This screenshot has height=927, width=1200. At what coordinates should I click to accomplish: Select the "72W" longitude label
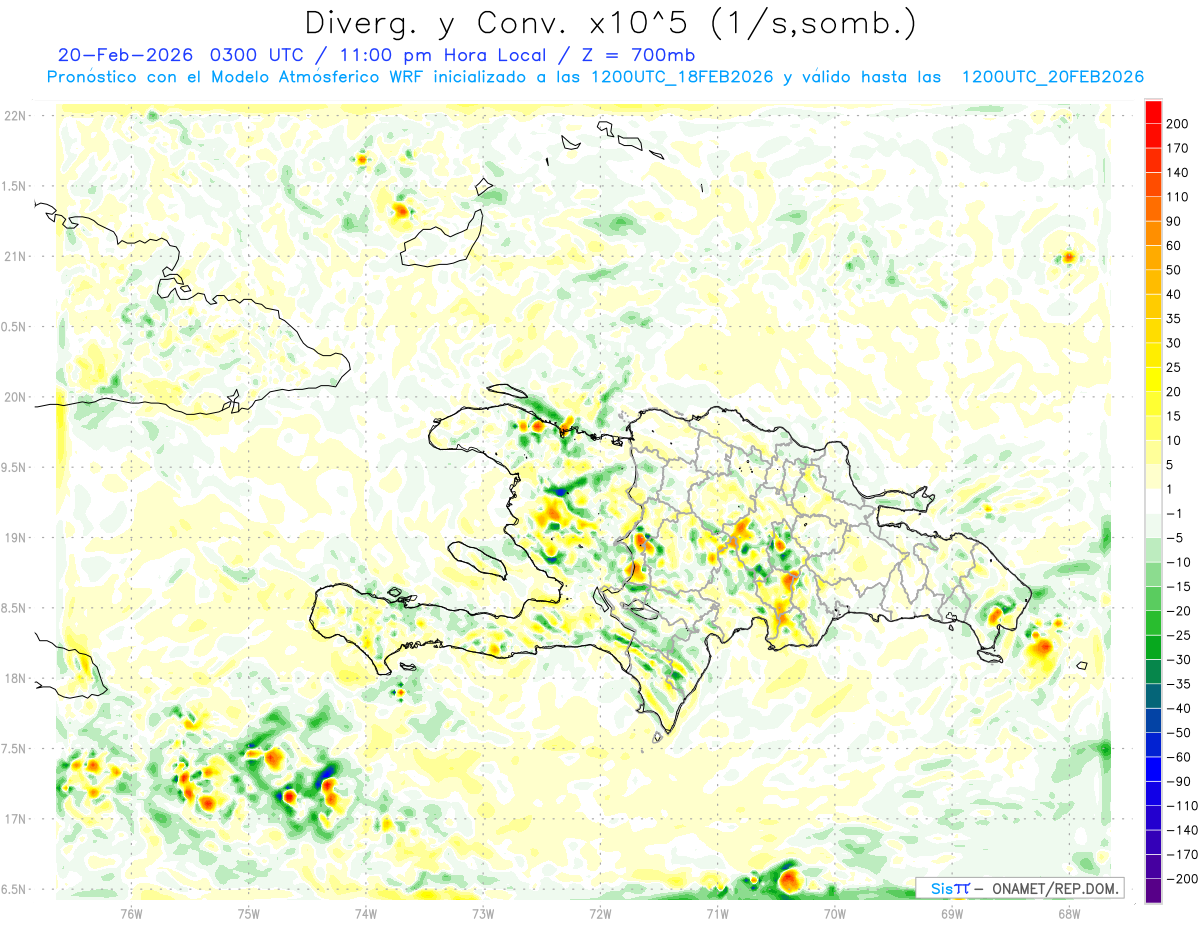tap(600, 913)
